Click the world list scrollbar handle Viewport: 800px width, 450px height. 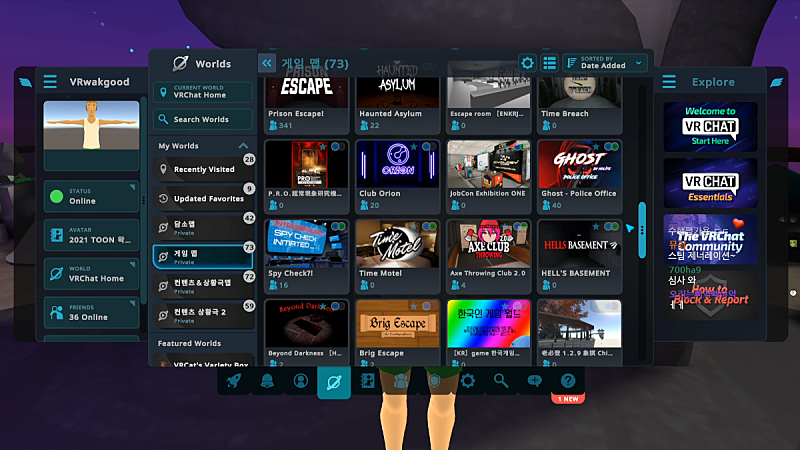point(642,230)
